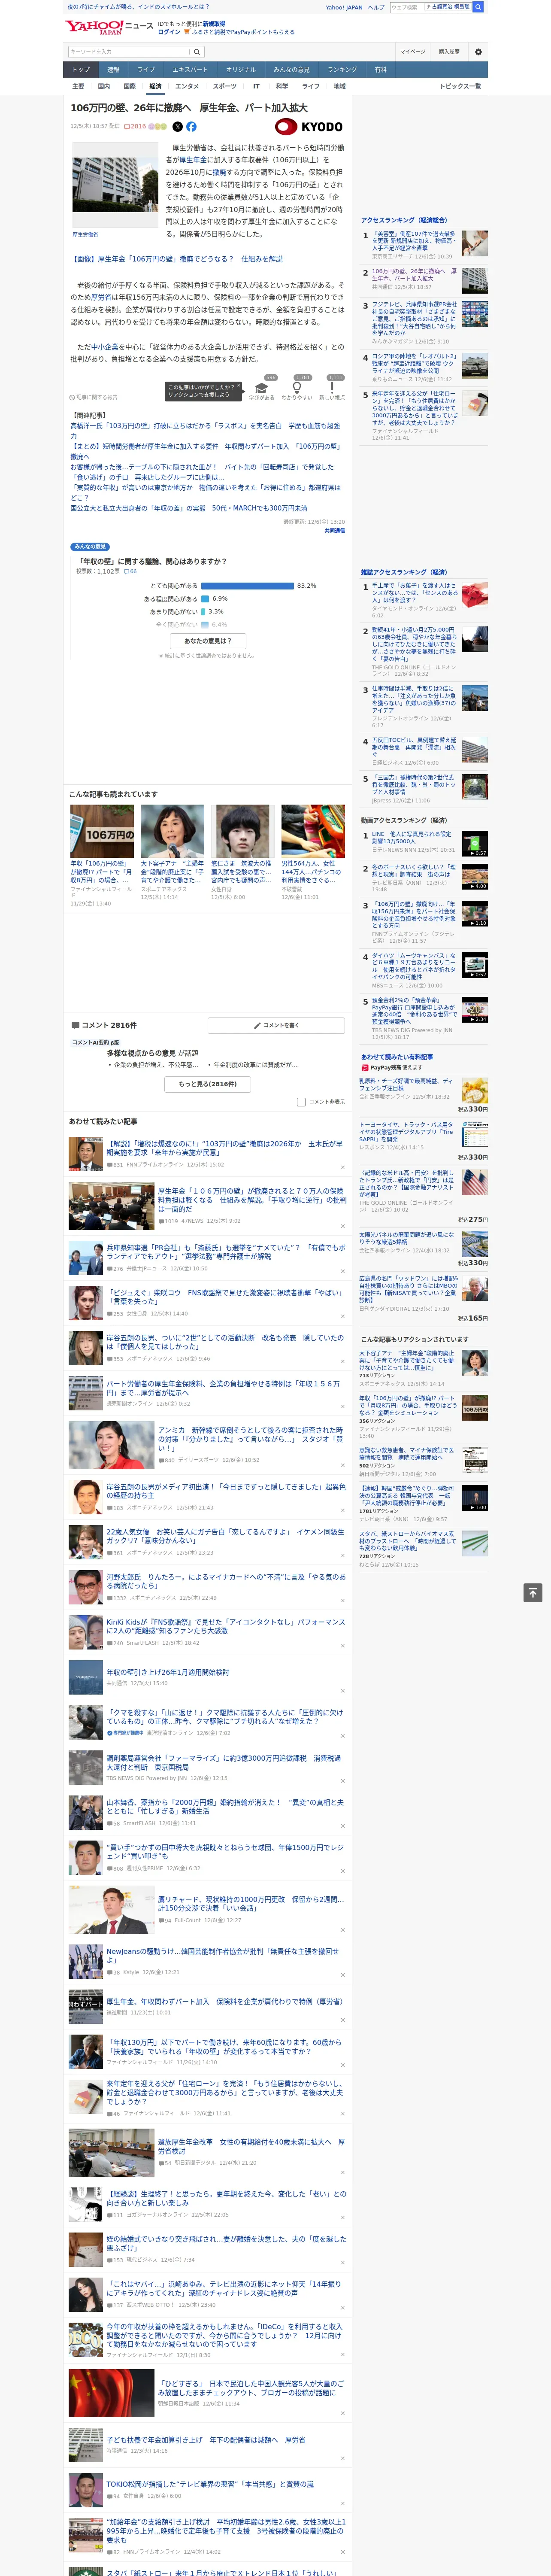Share the article on Facebook
The height and width of the screenshot is (2576, 551).
click(x=191, y=127)
